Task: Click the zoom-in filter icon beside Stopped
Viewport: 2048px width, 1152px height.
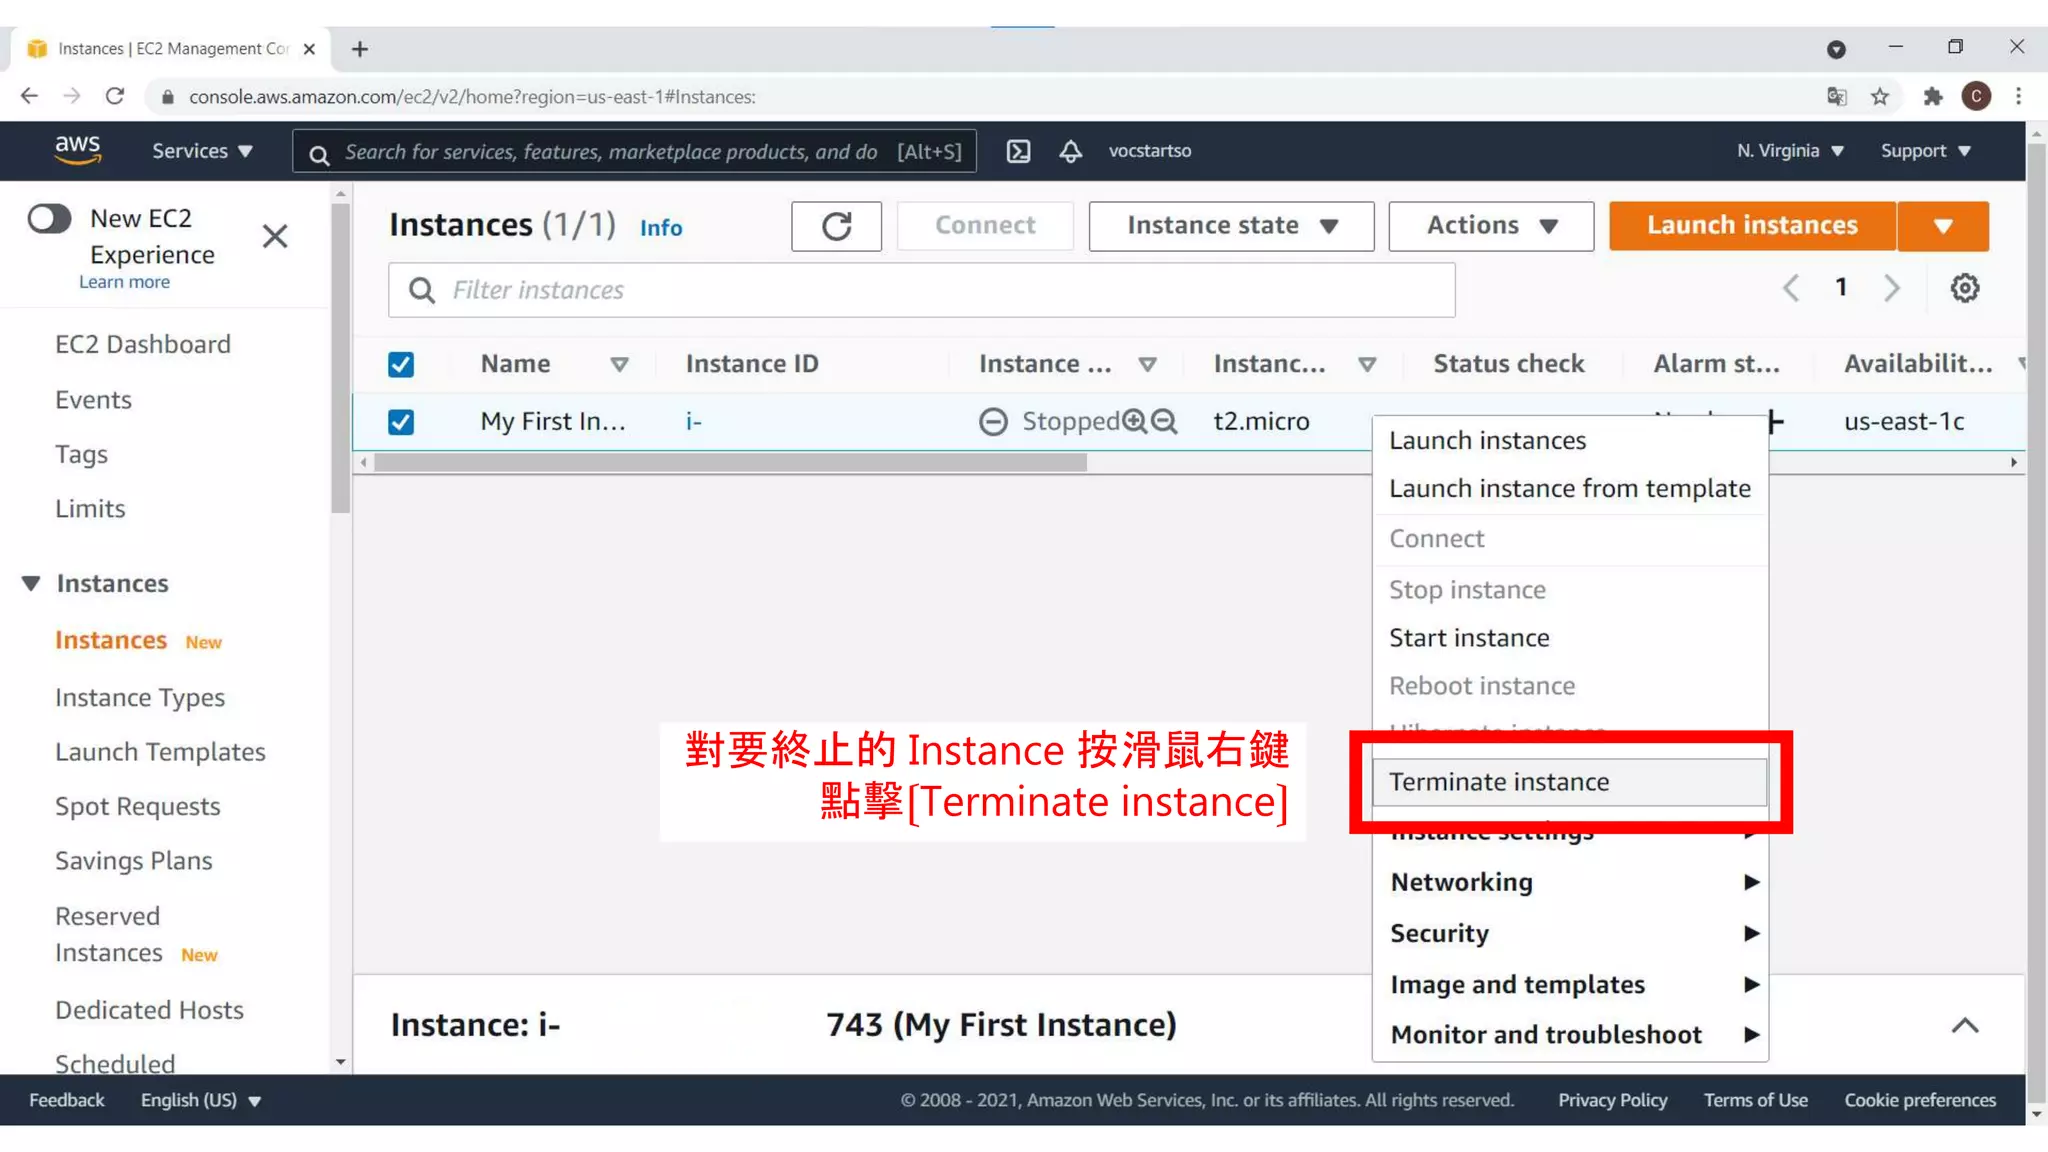Action: [1134, 421]
